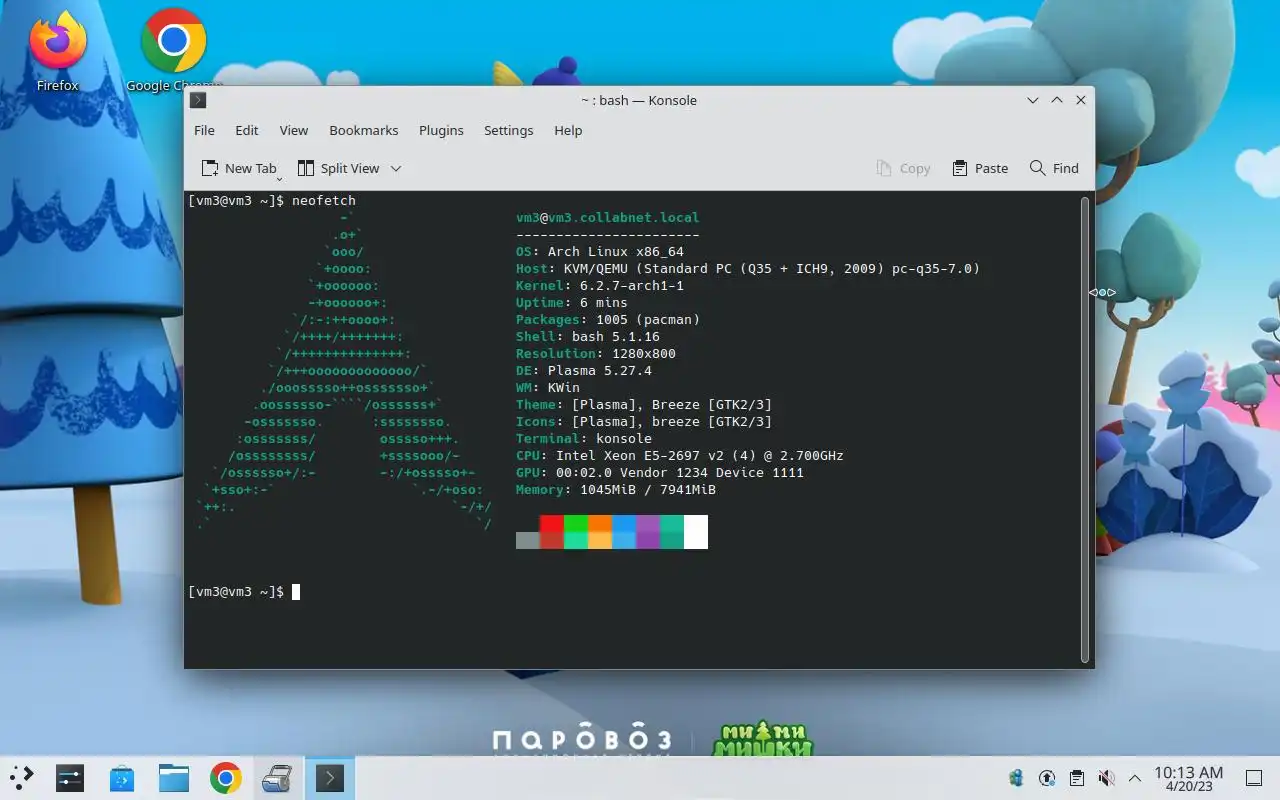Paste clipboard using the Paste button
The height and width of the screenshot is (800, 1280).
(980, 168)
